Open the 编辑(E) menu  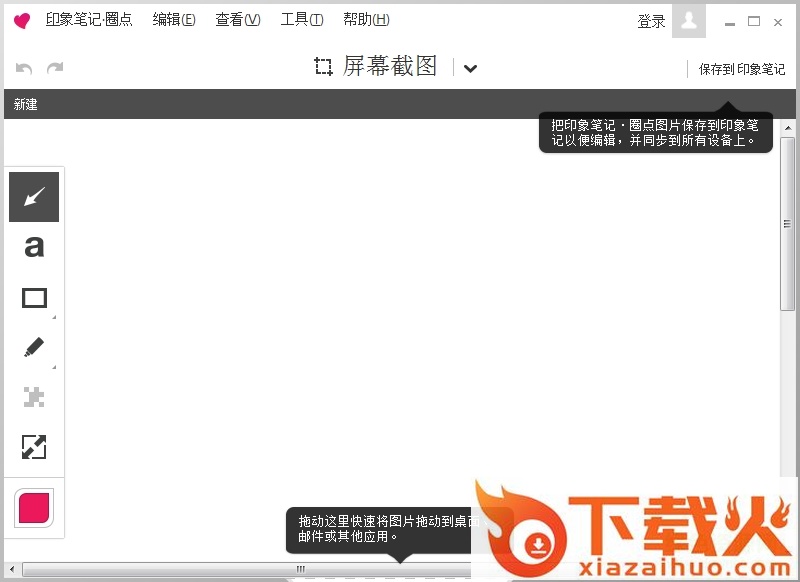[174, 19]
